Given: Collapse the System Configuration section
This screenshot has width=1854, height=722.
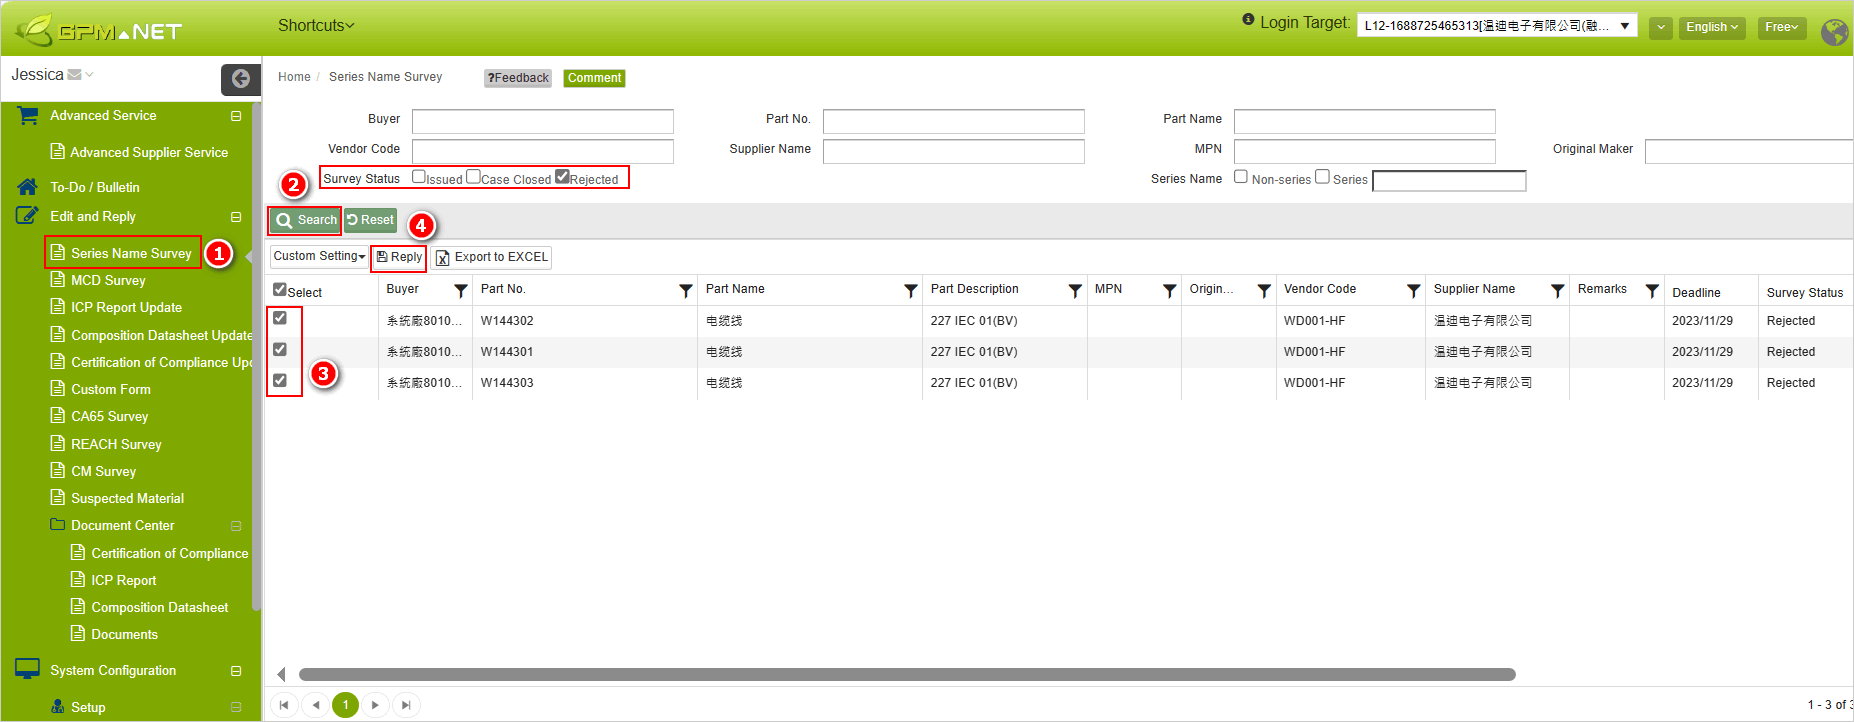Looking at the screenshot, I should pos(236,671).
